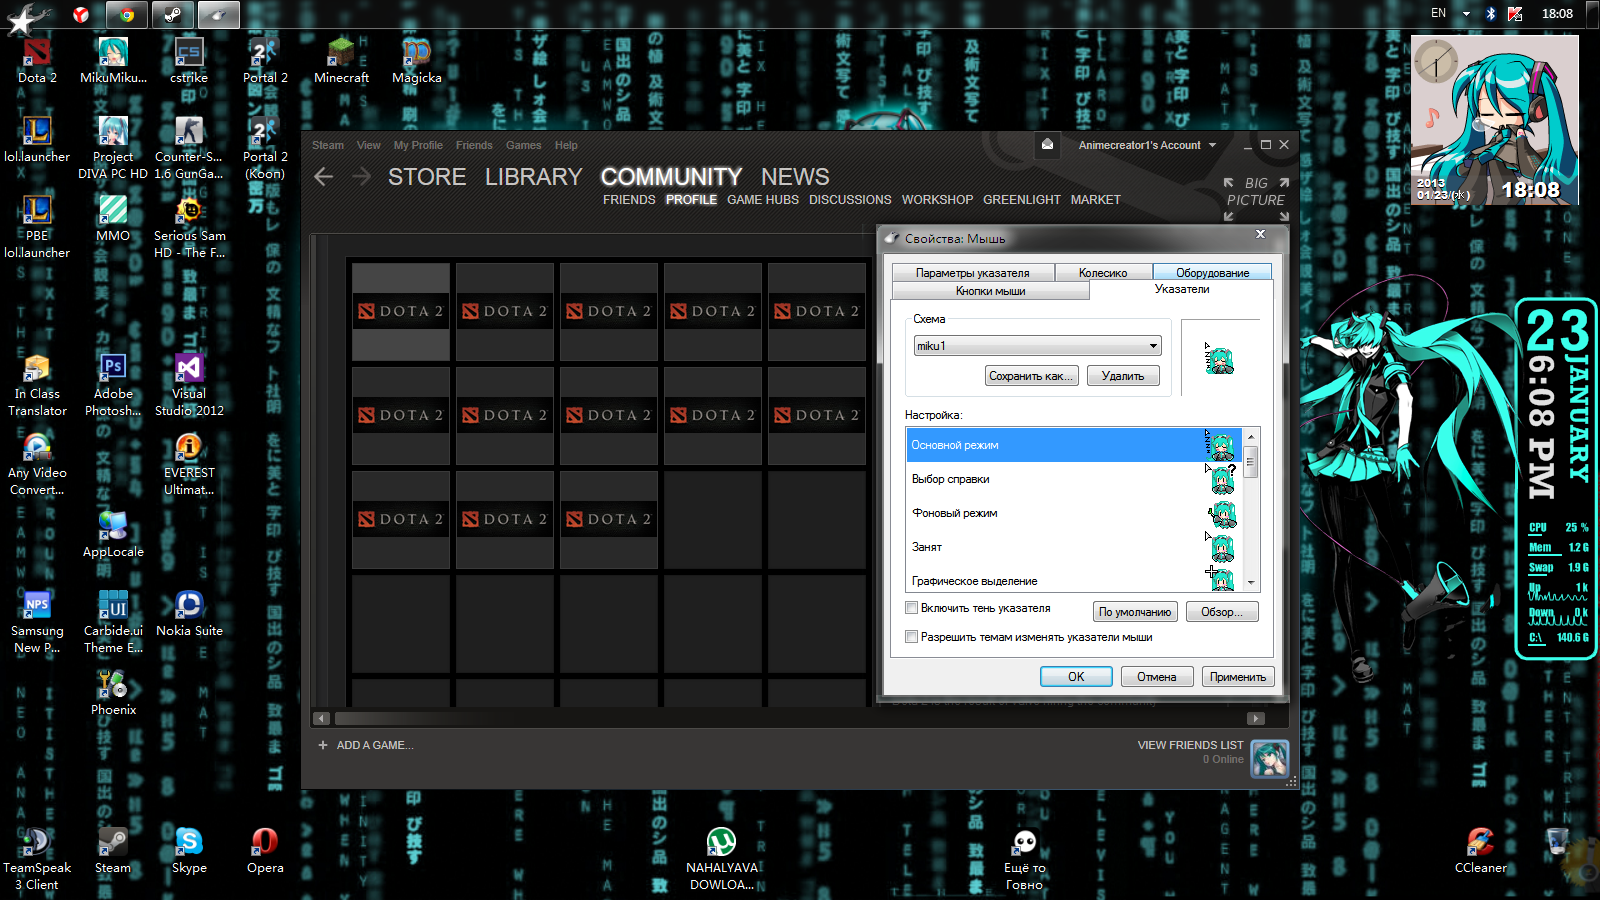Open In Class Translator icon
This screenshot has height=900, width=1600.
click(x=37, y=384)
